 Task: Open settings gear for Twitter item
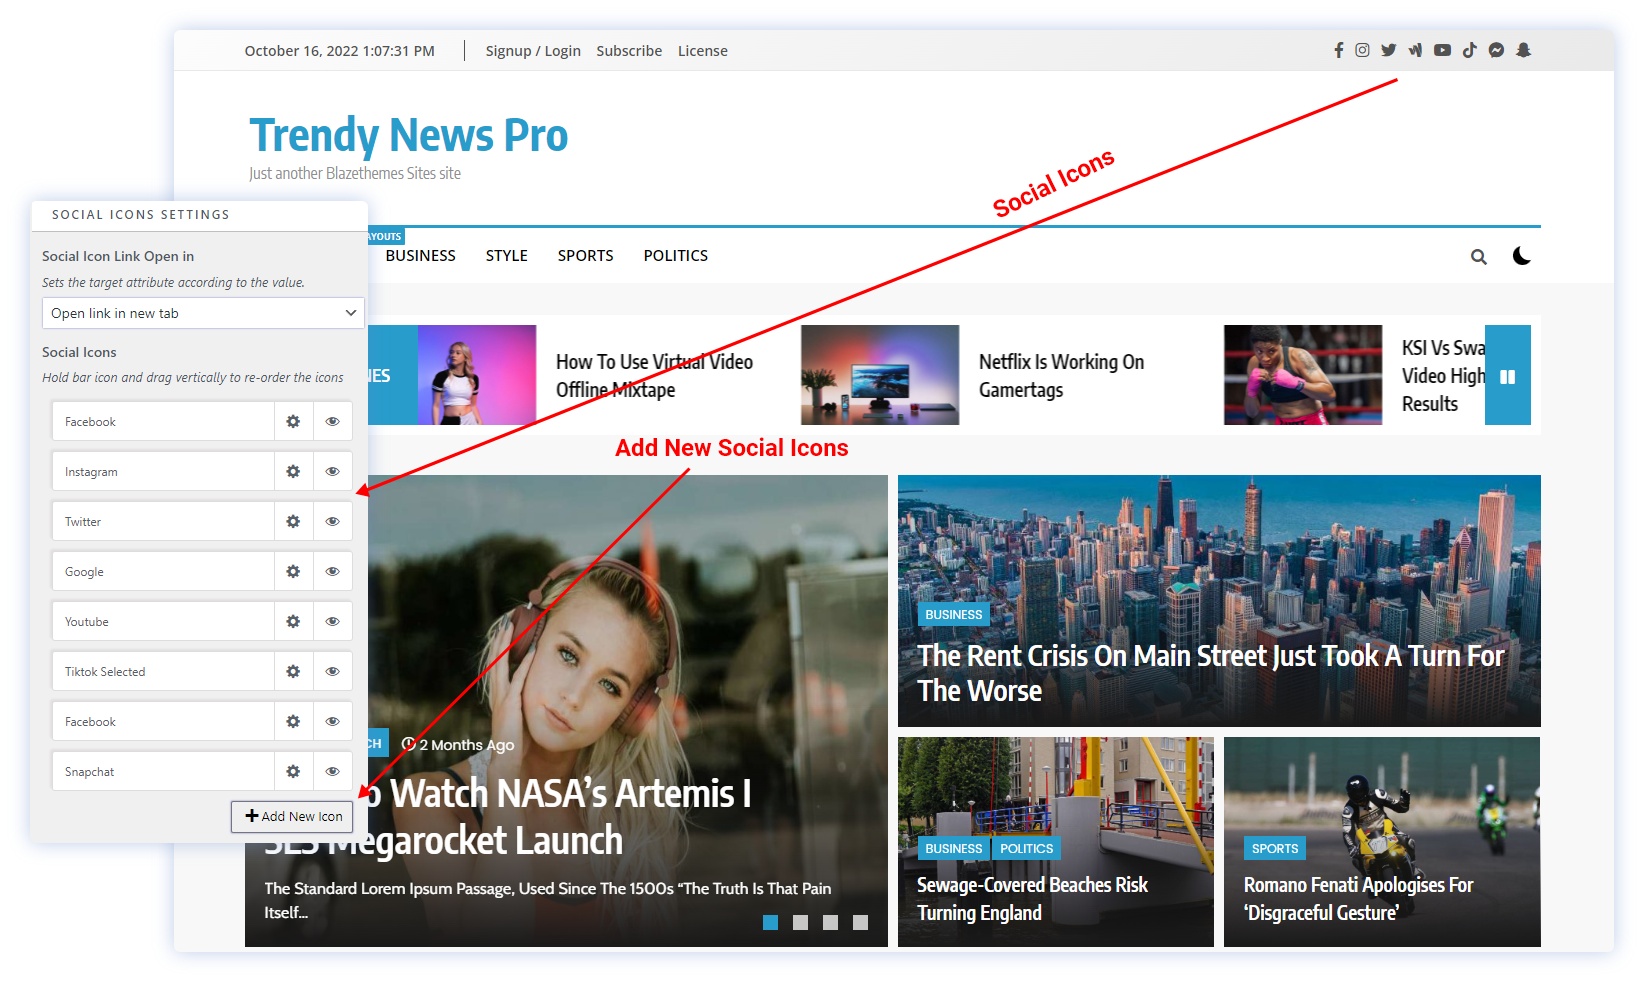pos(293,522)
